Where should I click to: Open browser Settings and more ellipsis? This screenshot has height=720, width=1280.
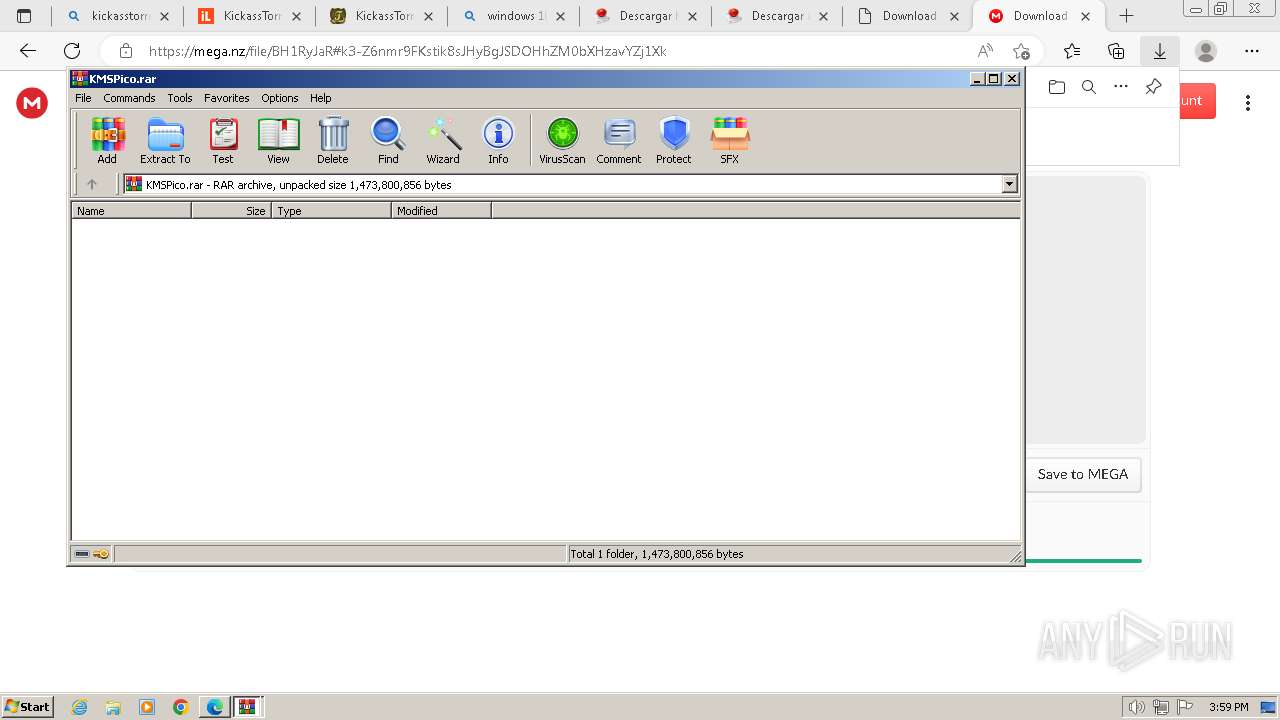coord(1252,51)
